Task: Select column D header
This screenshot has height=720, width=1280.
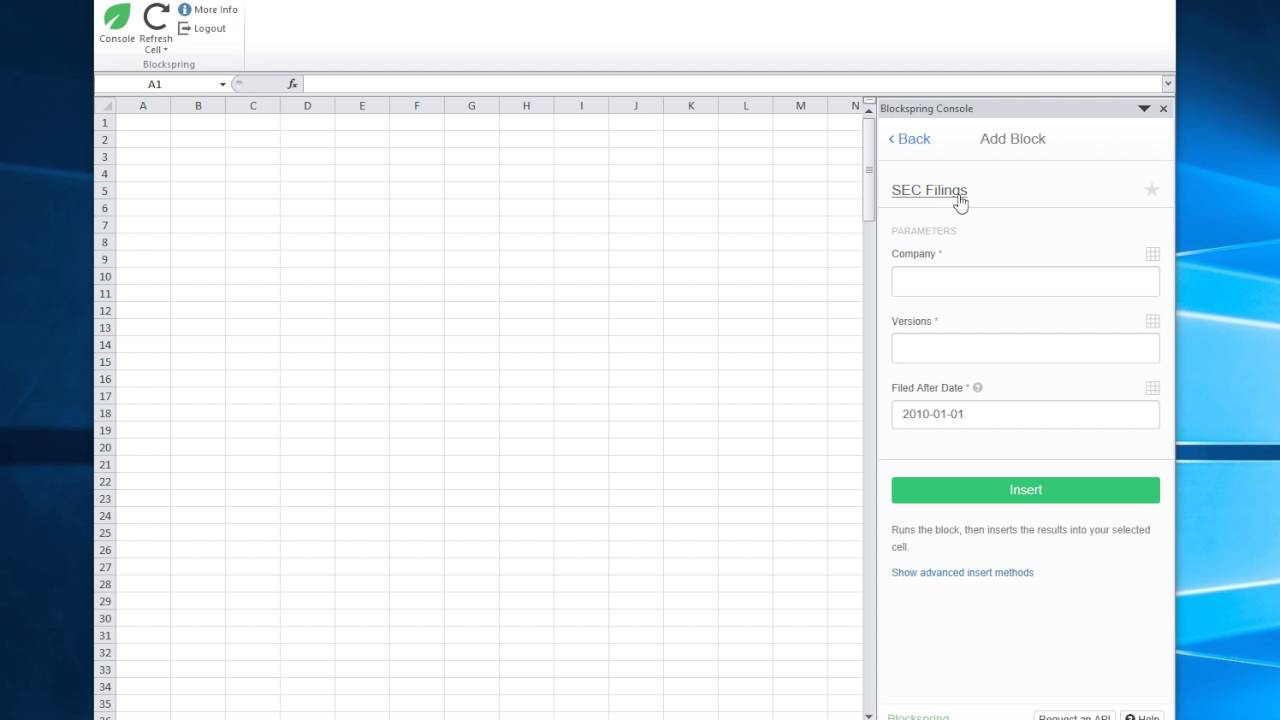Action: [x=307, y=106]
